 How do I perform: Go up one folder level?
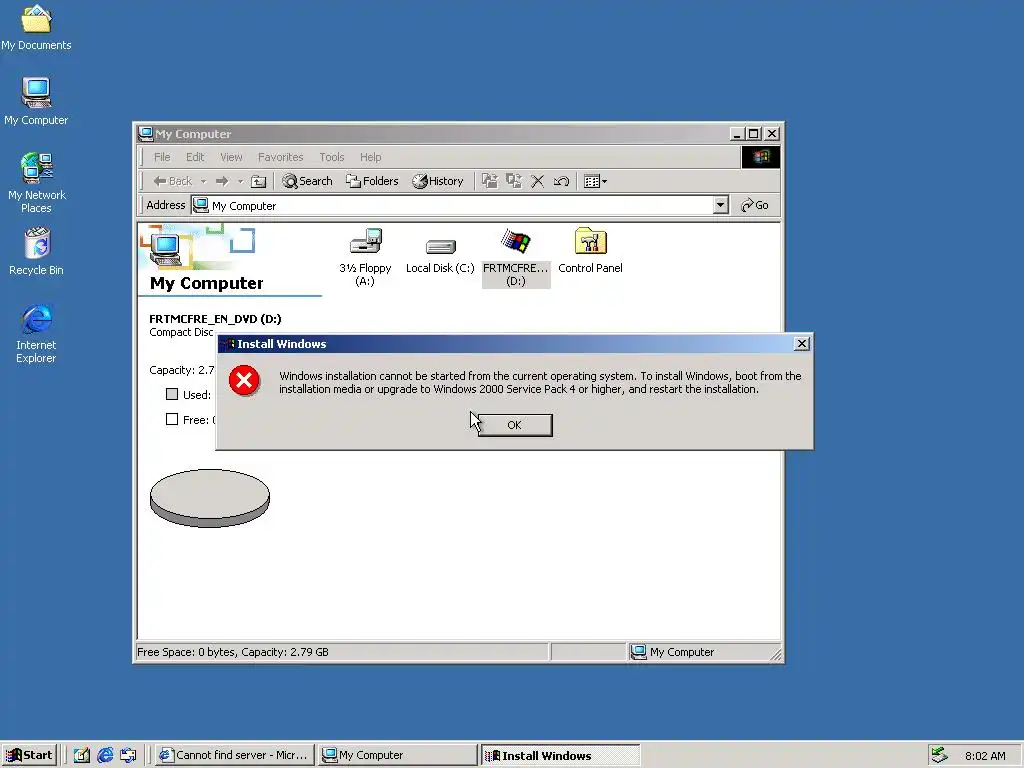pos(259,181)
